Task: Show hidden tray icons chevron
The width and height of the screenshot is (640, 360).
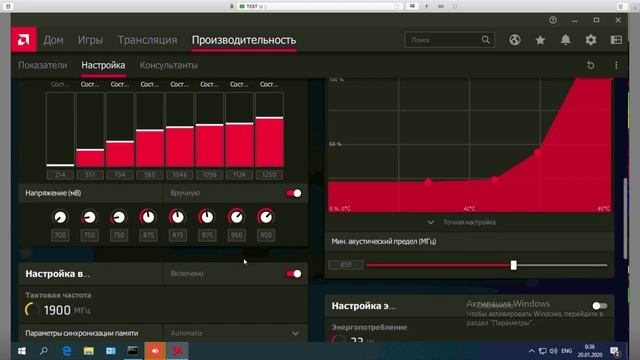Action: (x=531, y=351)
